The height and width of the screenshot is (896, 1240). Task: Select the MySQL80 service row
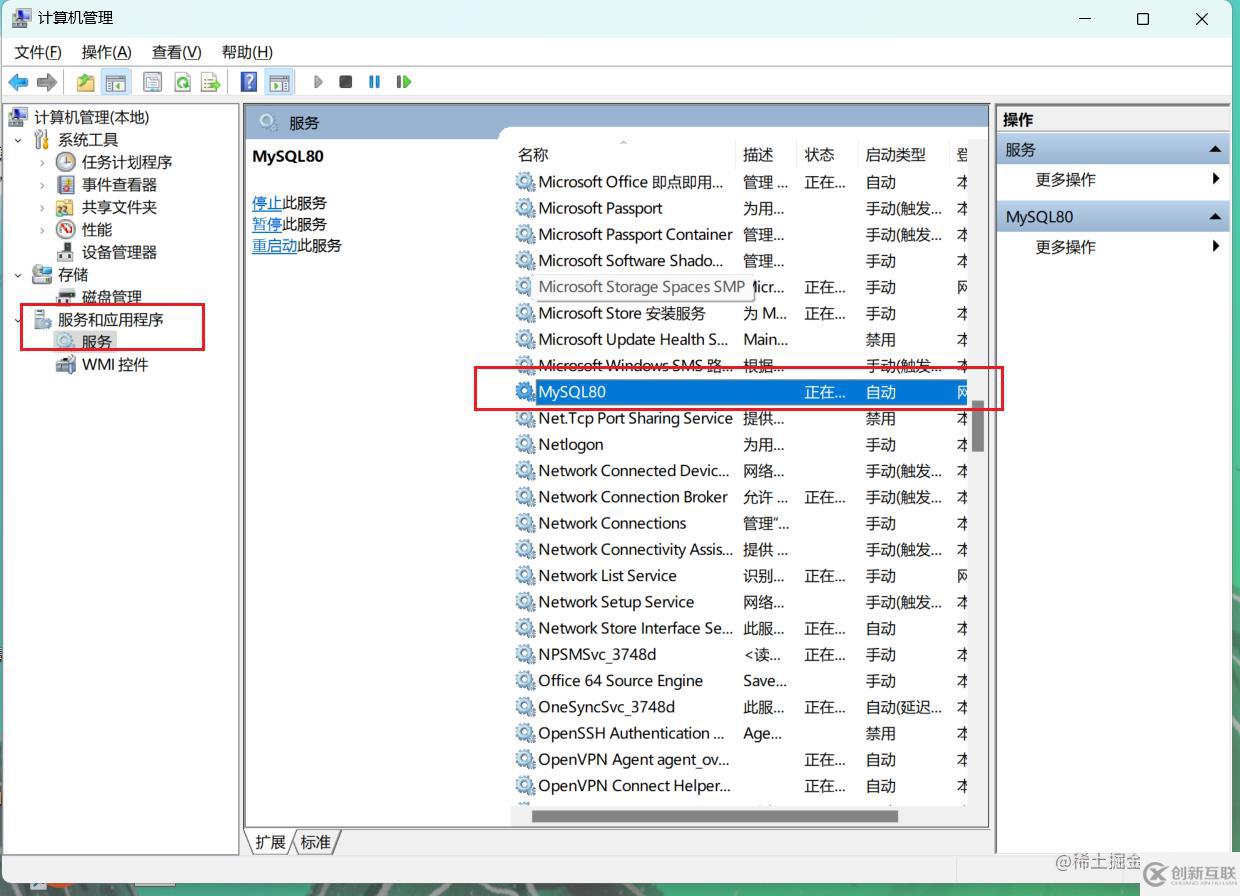[740, 392]
